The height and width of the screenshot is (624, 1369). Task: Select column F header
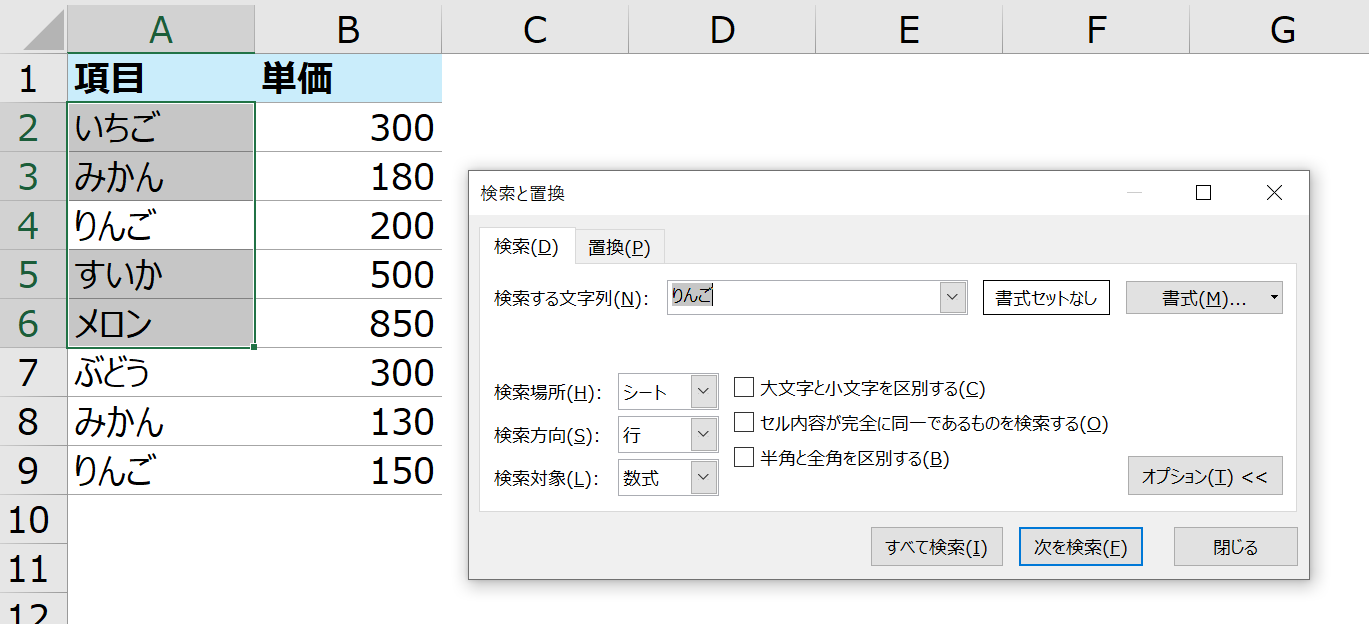tap(1096, 29)
